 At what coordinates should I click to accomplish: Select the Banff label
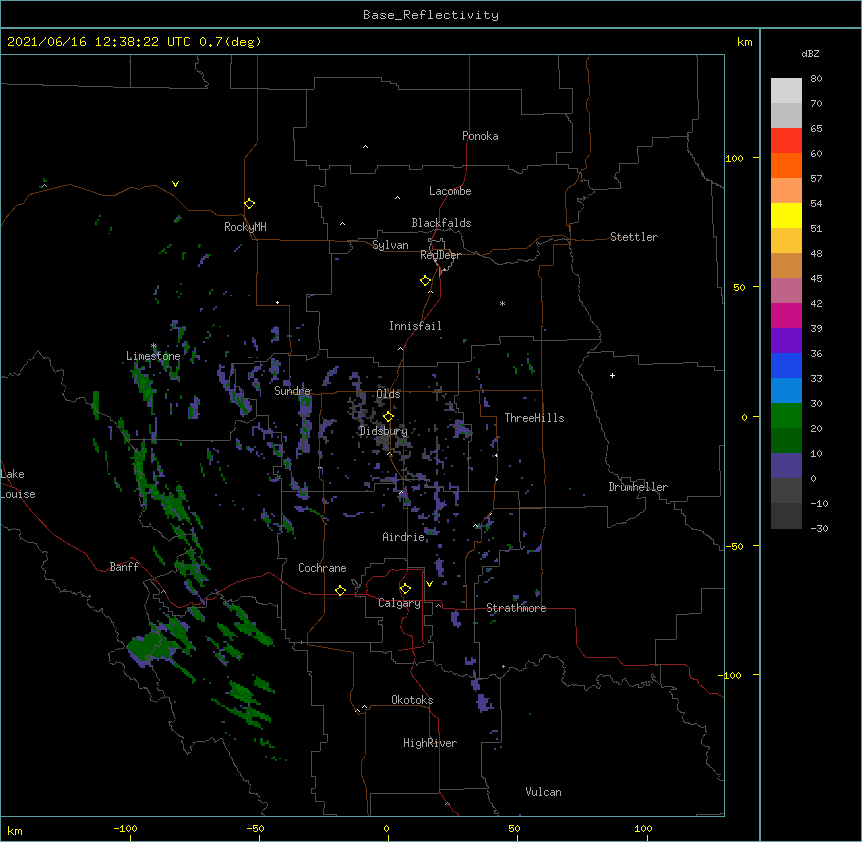[124, 567]
